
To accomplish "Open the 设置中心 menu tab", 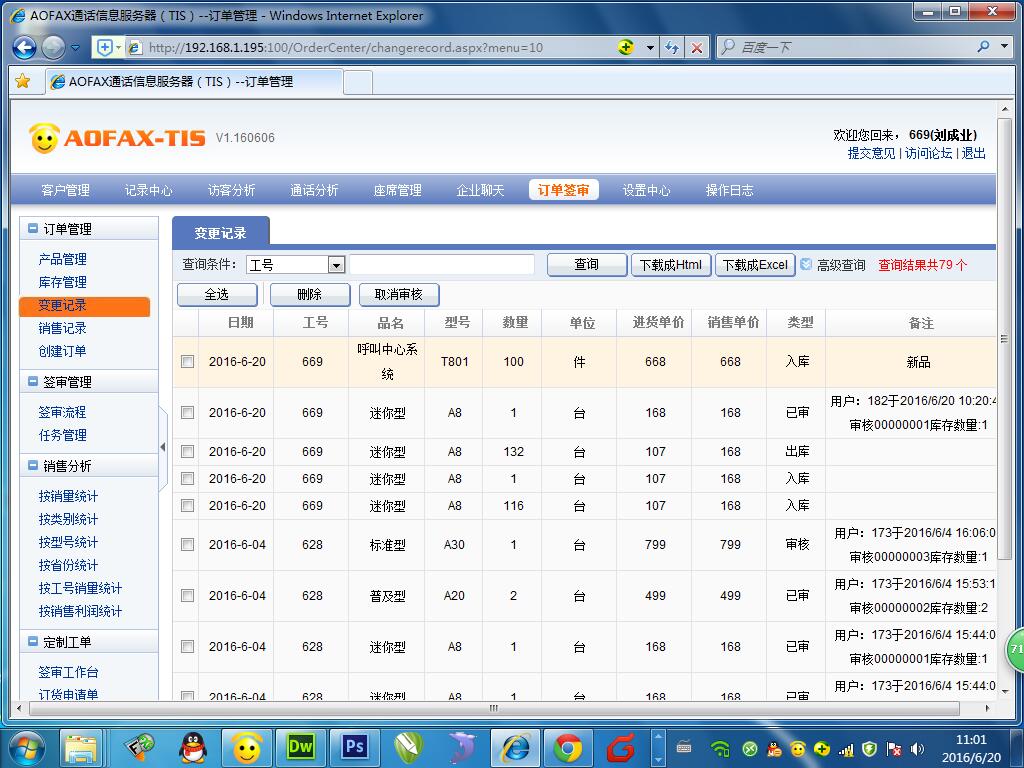I will [x=646, y=189].
